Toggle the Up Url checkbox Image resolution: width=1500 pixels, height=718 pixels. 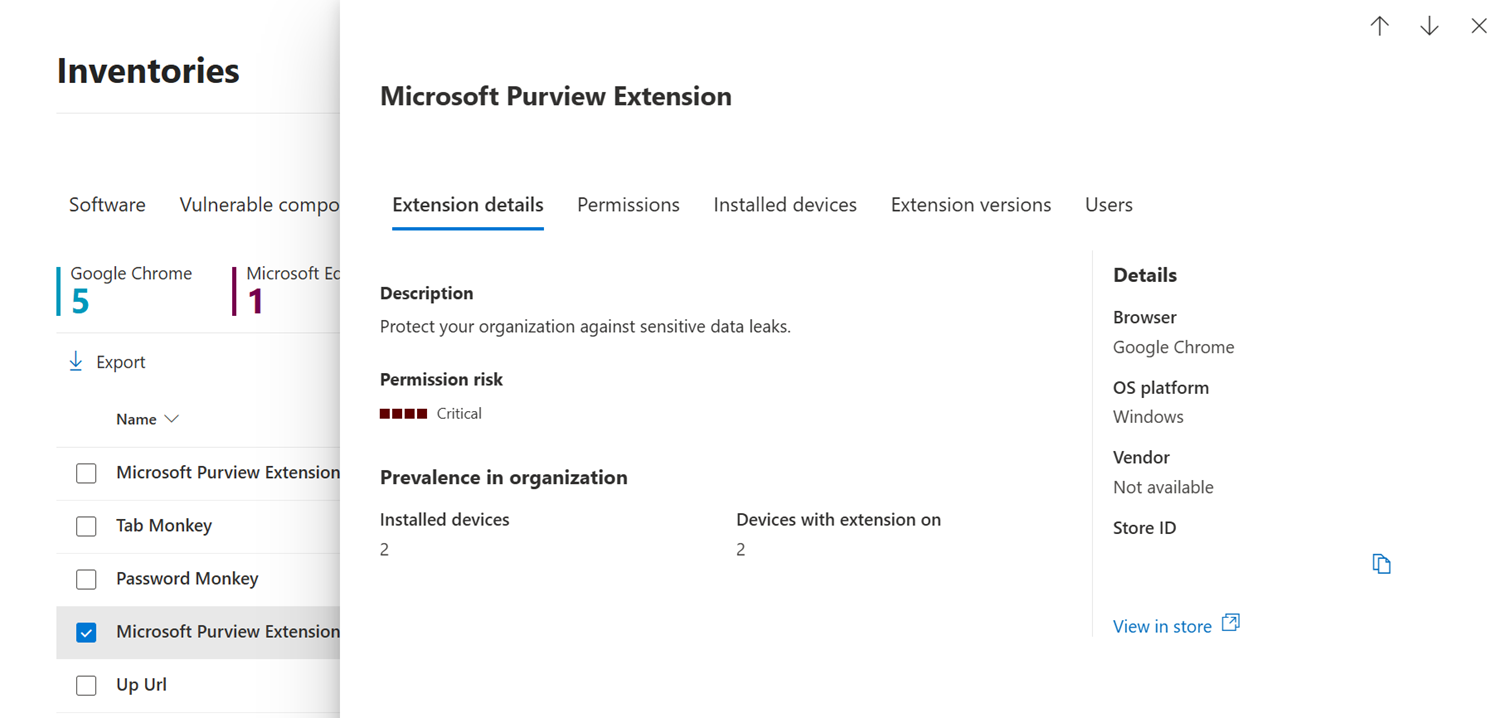tap(87, 685)
